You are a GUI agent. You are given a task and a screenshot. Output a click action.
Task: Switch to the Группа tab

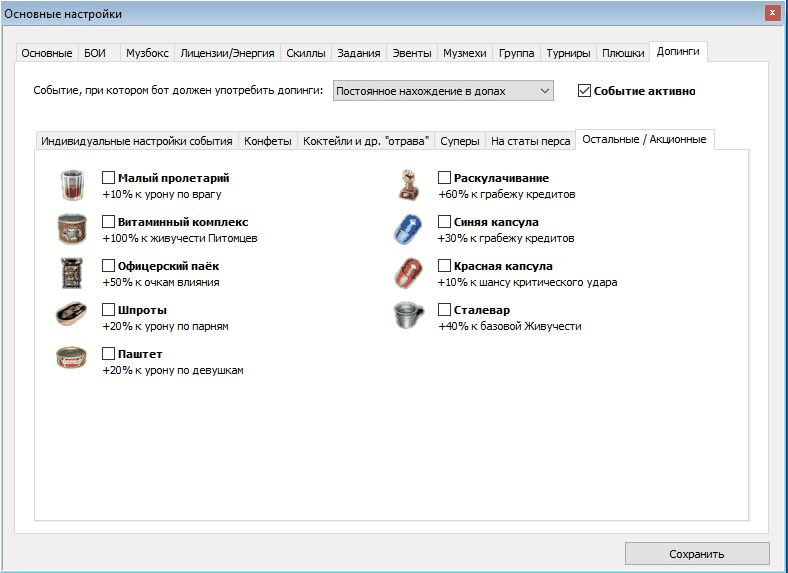(517, 53)
